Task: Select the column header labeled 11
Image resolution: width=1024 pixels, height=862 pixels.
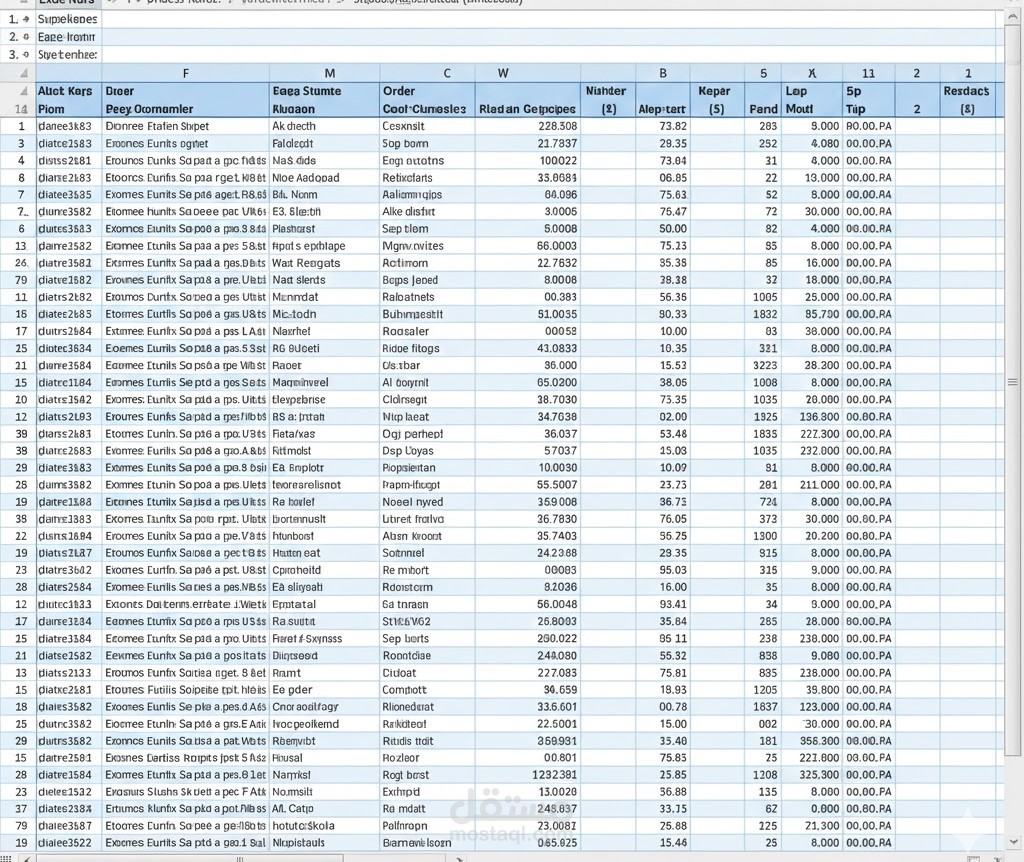Action: pyautogui.click(x=869, y=73)
